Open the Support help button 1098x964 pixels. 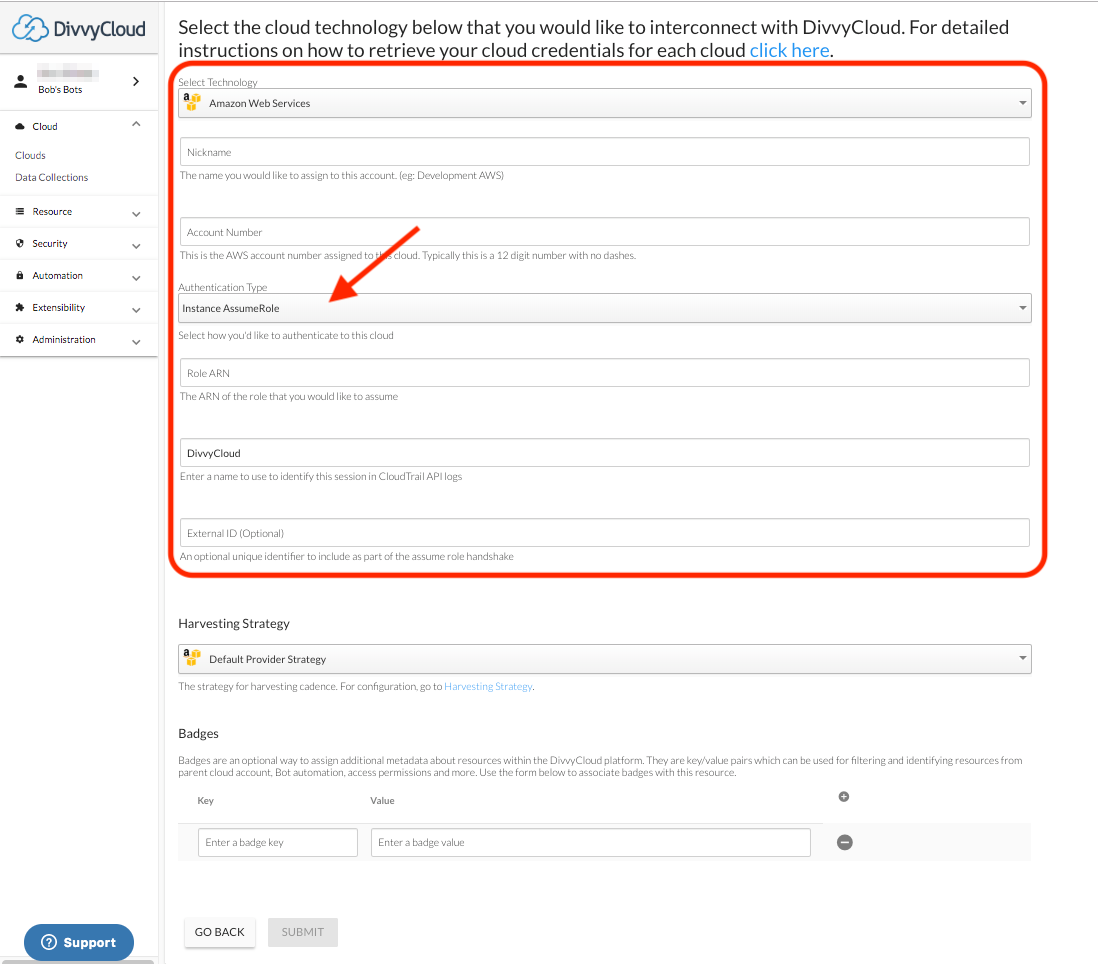pos(78,942)
